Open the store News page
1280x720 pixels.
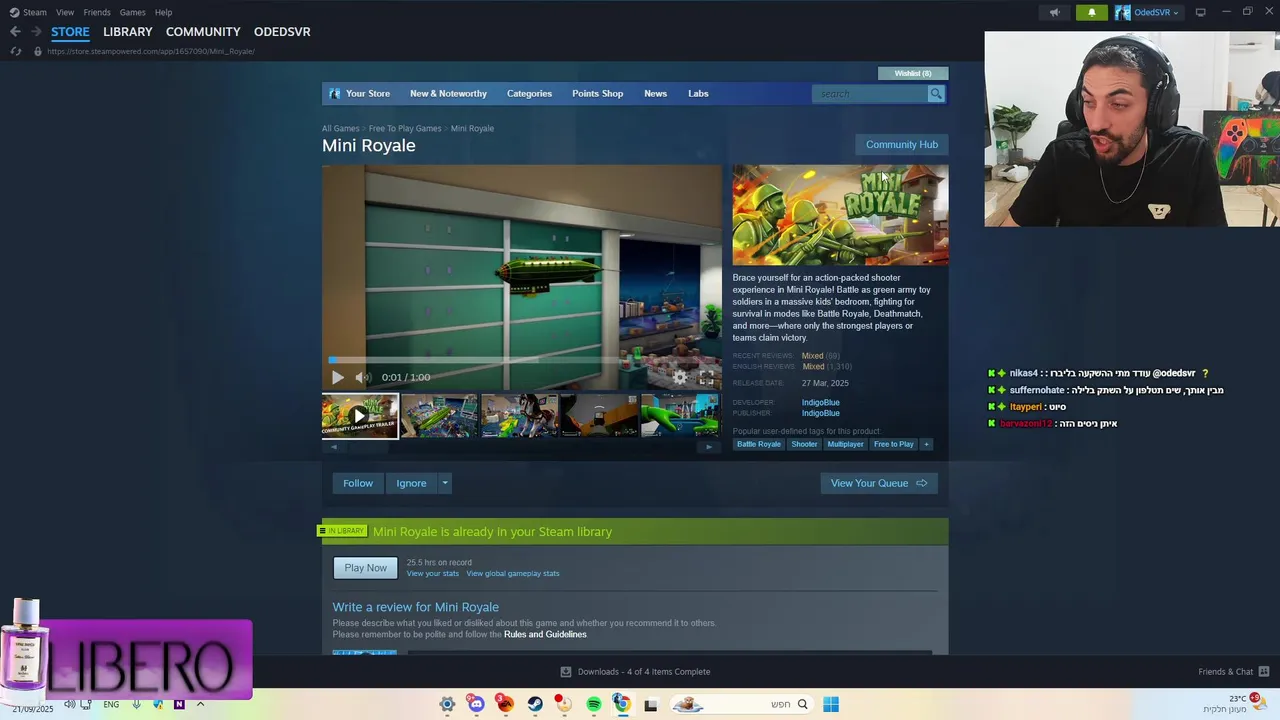[655, 94]
